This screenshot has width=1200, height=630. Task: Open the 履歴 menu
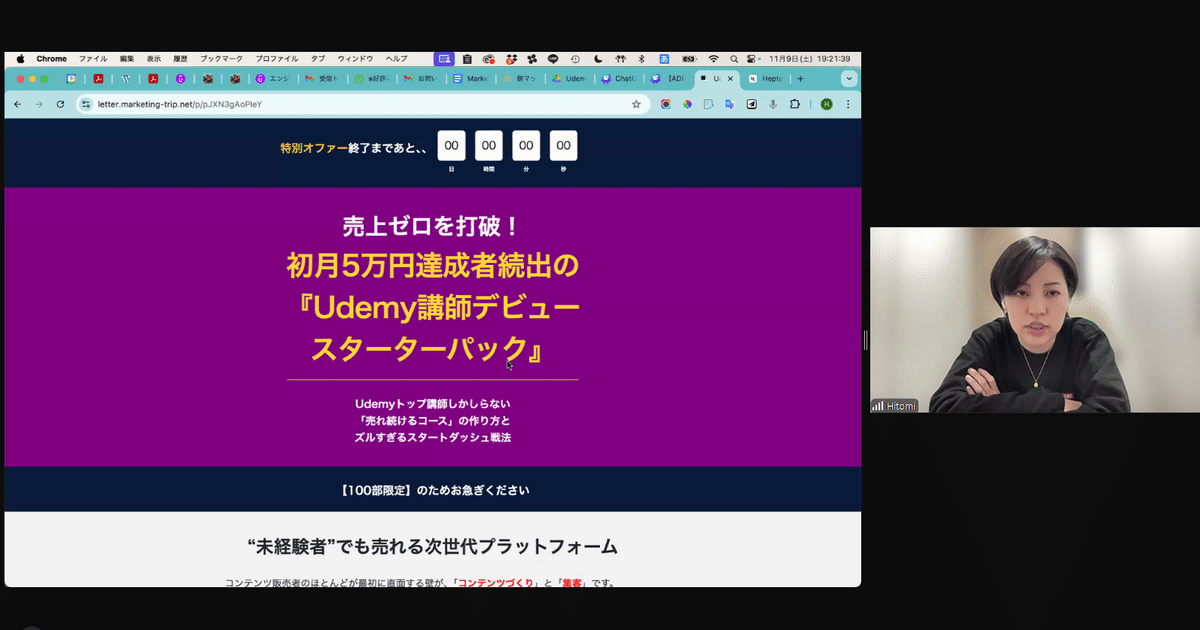pos(181,59)
